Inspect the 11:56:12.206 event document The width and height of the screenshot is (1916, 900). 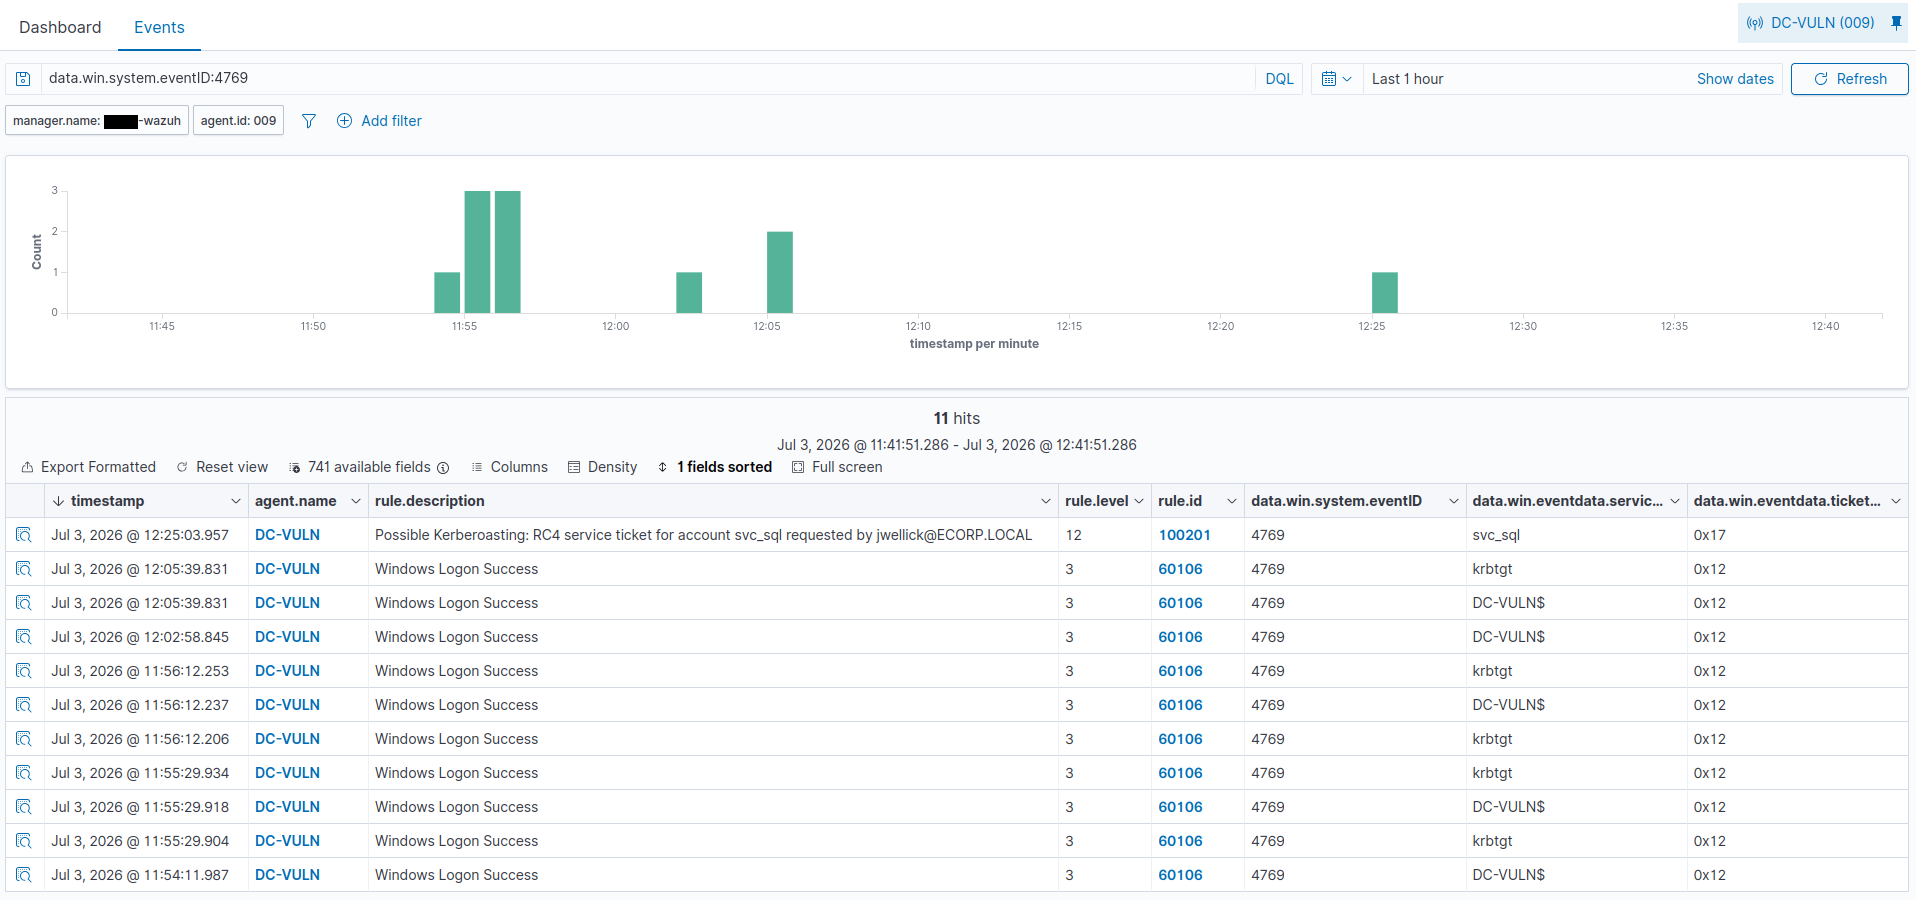click(24, 739)
